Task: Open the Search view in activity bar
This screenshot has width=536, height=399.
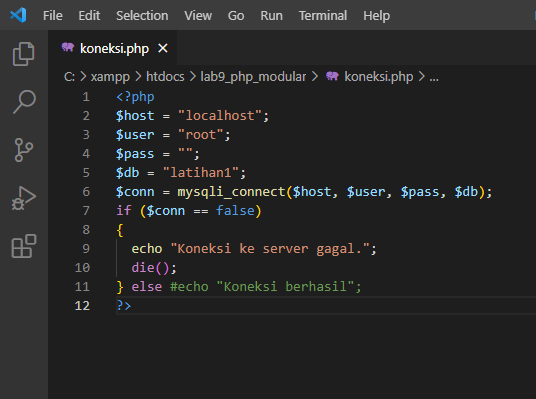Action: [x=24, y=102]
